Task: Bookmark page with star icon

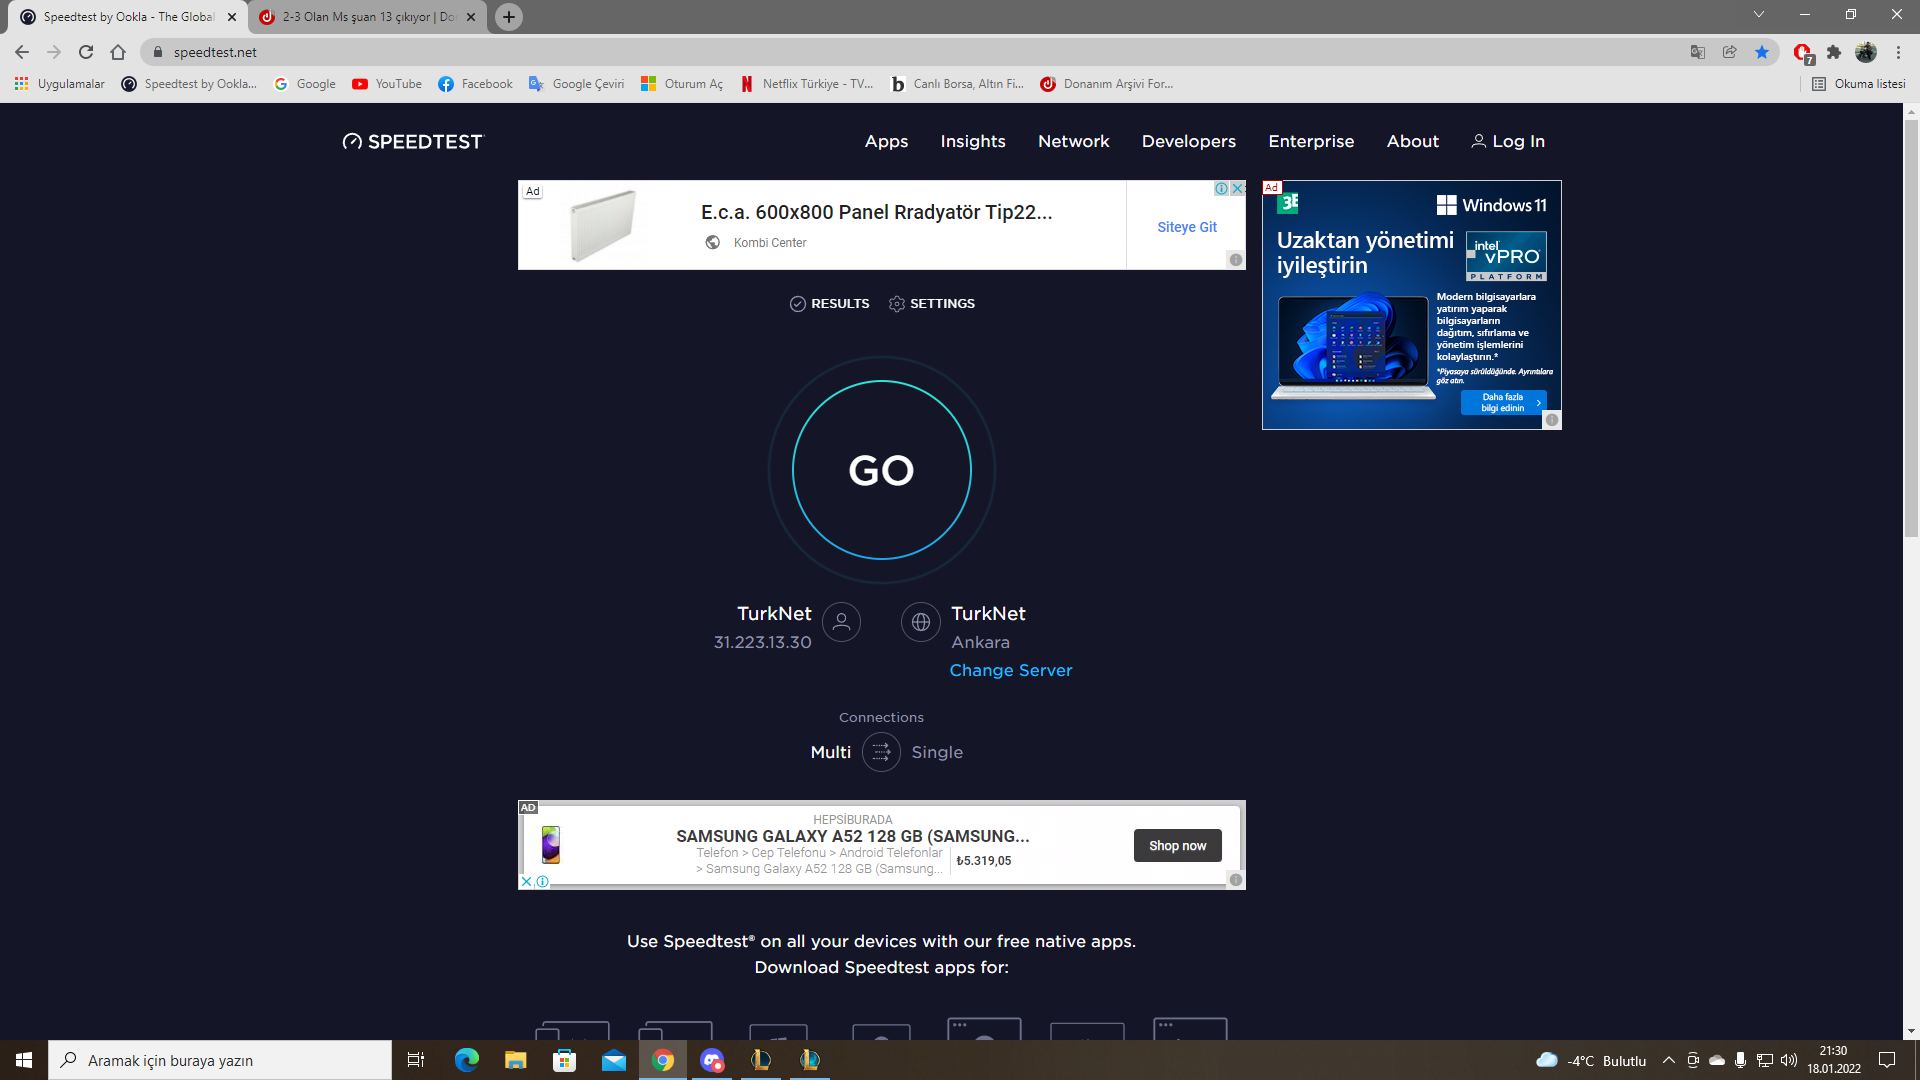Action: 1761,52
